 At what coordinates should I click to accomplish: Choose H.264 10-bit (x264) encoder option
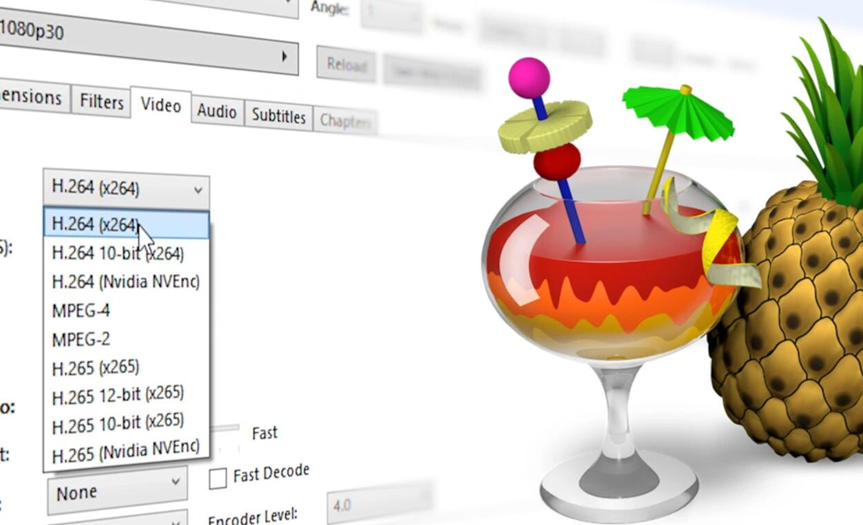coord(126,253)
